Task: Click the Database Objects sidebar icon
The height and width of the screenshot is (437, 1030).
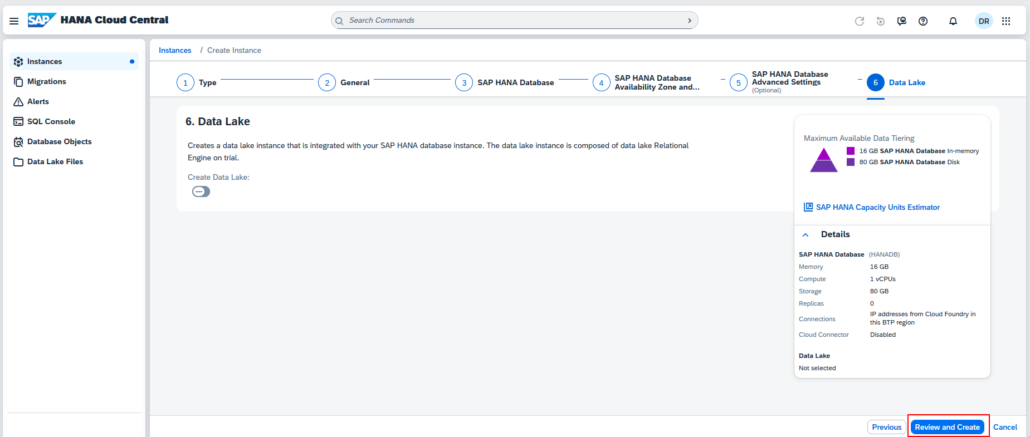Action: [18, 142]
